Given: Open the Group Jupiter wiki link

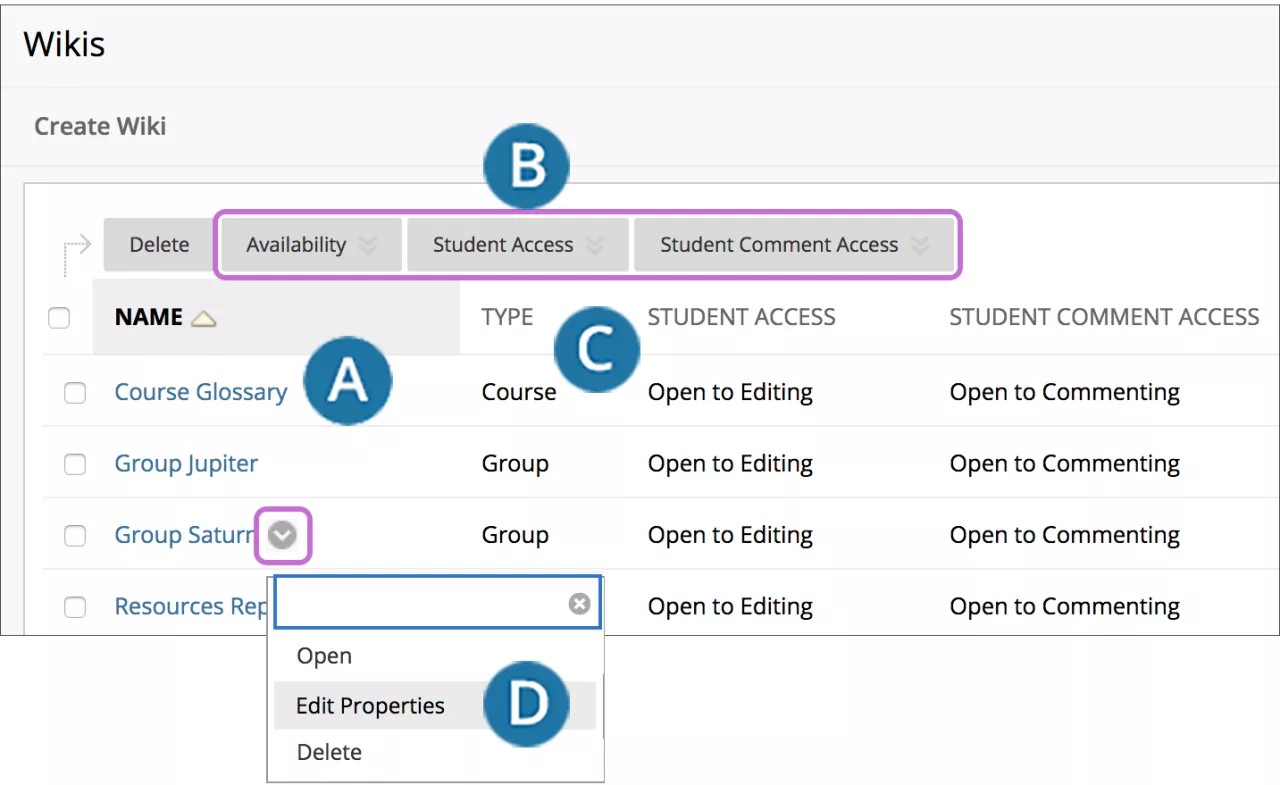Looking at the screenshot, I should coord(186,464).
